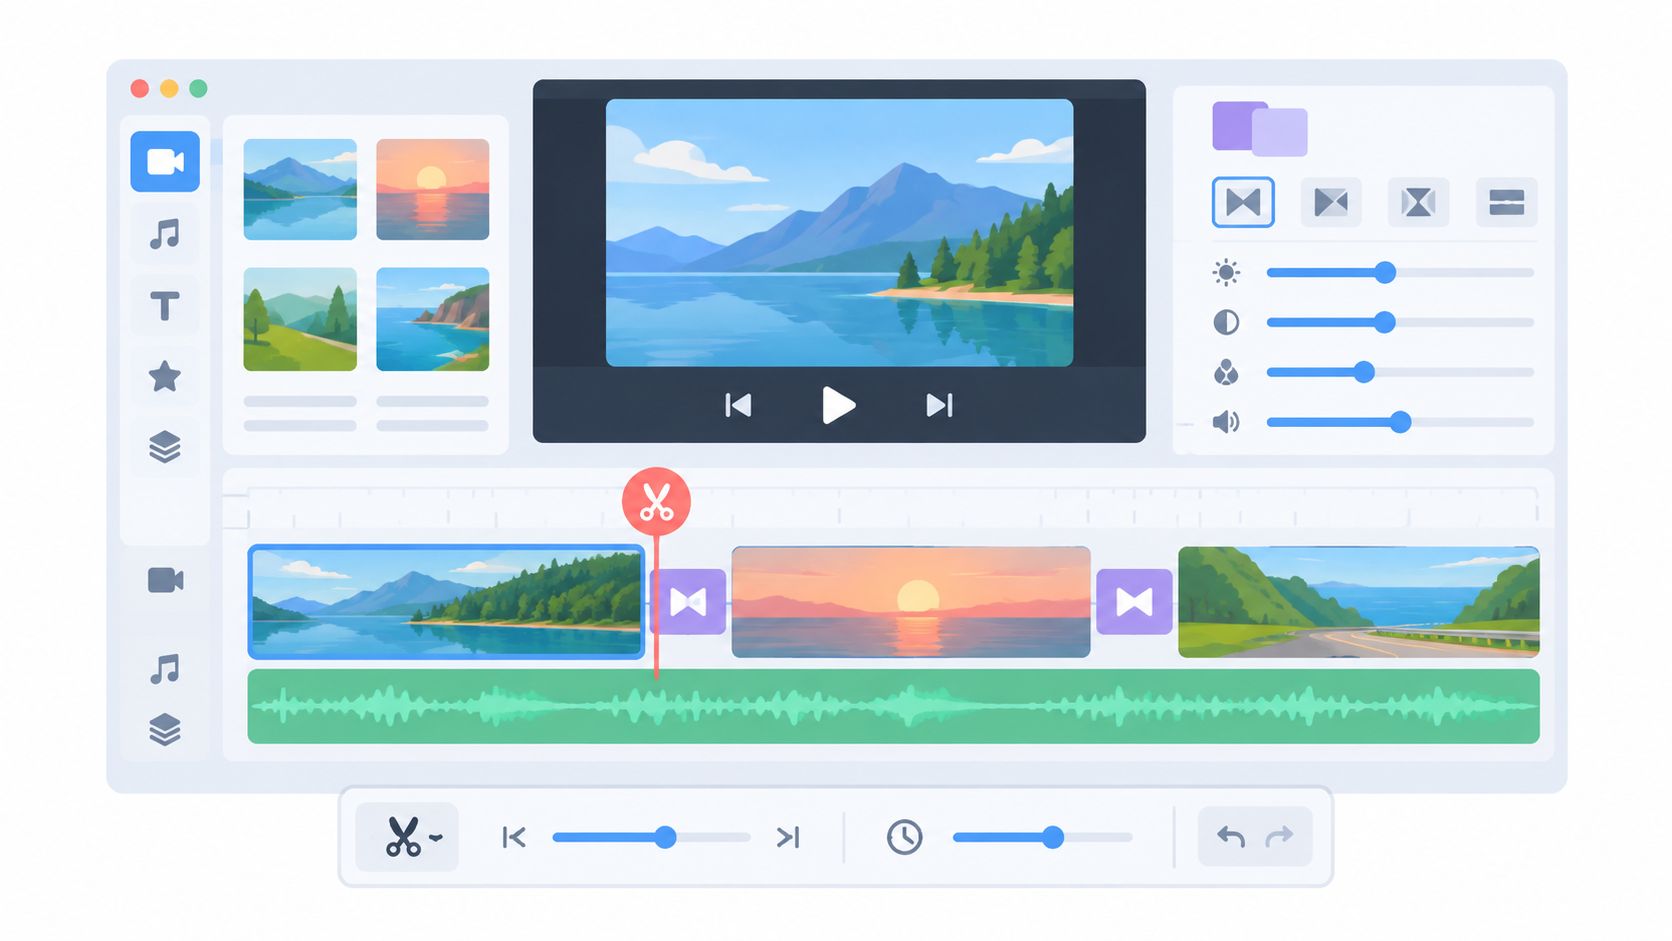Open the Text tool in sidebar
Screen dimensions: 1672x941
tap(165, 305)
